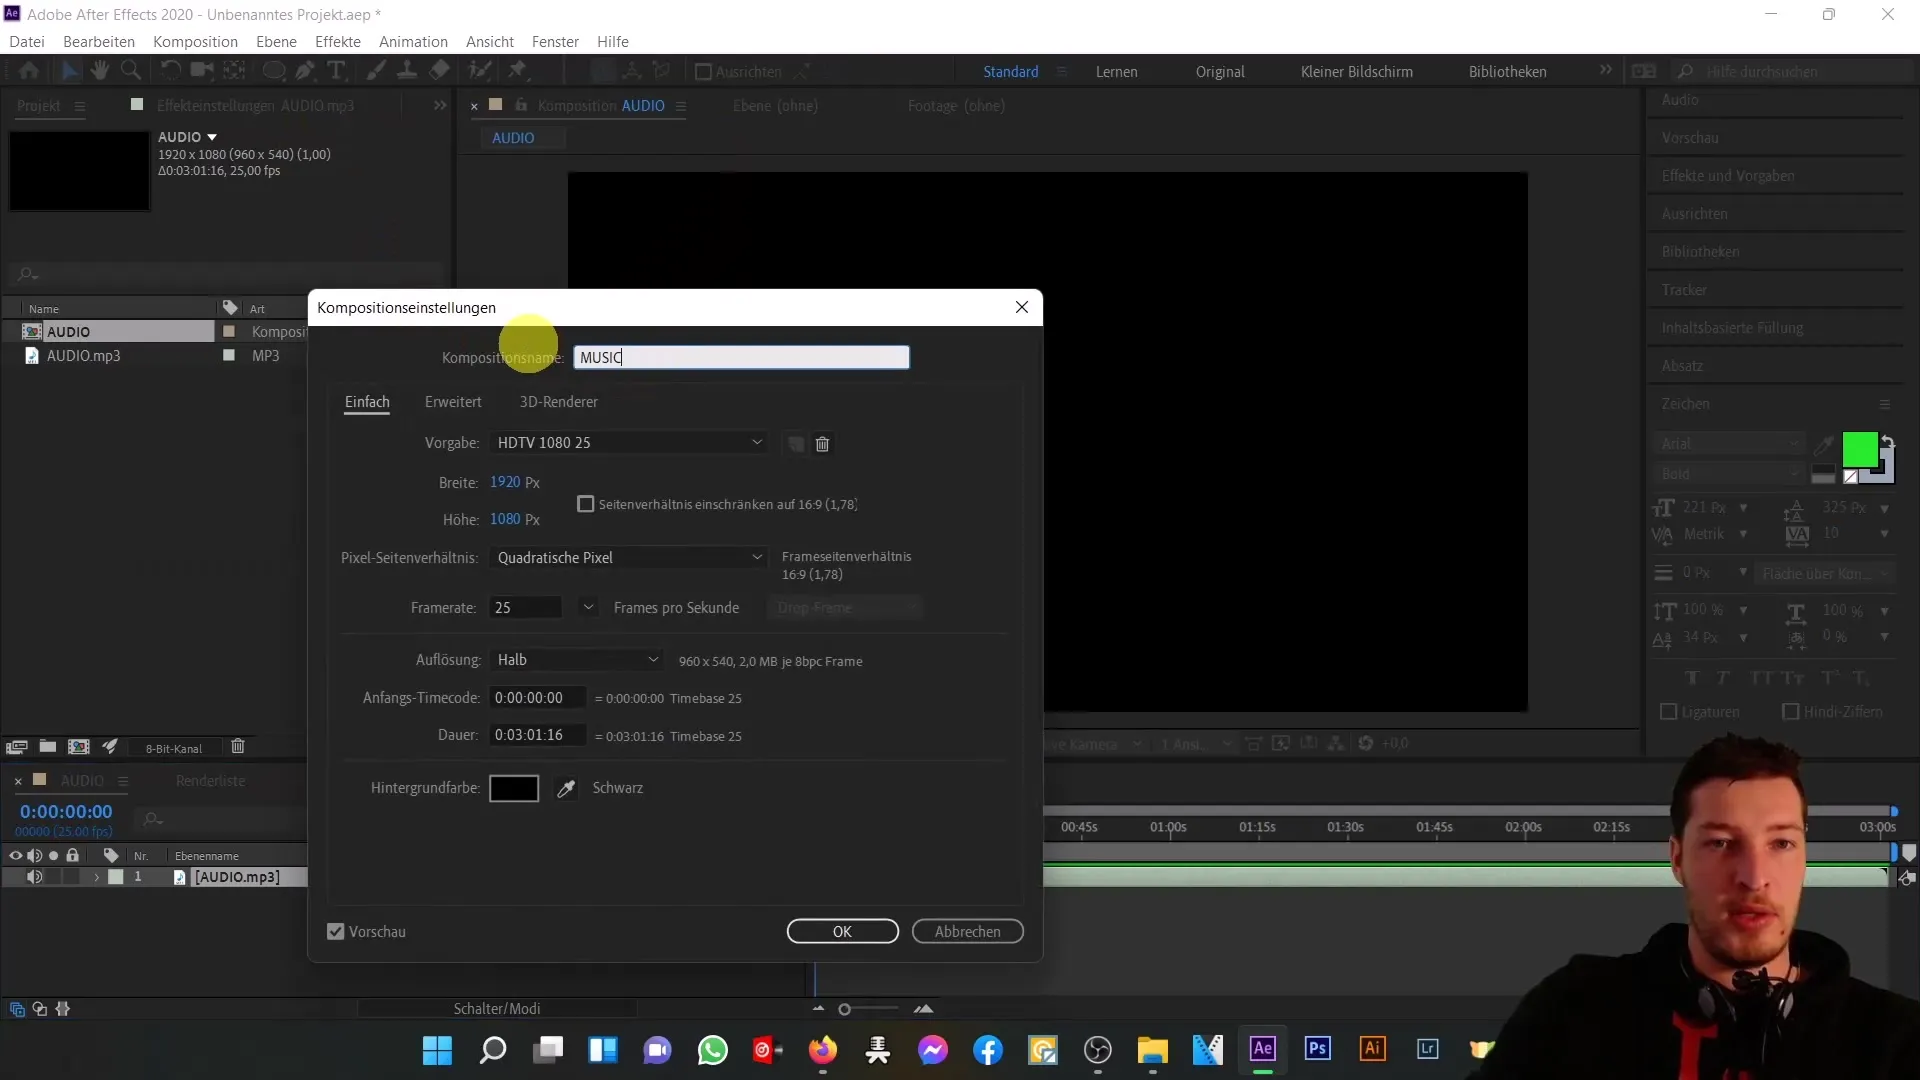Click the timeline zoom slider knob
This screenshot has height=1080, width=1920.
pyautogui.click(x=844, y=1010)
